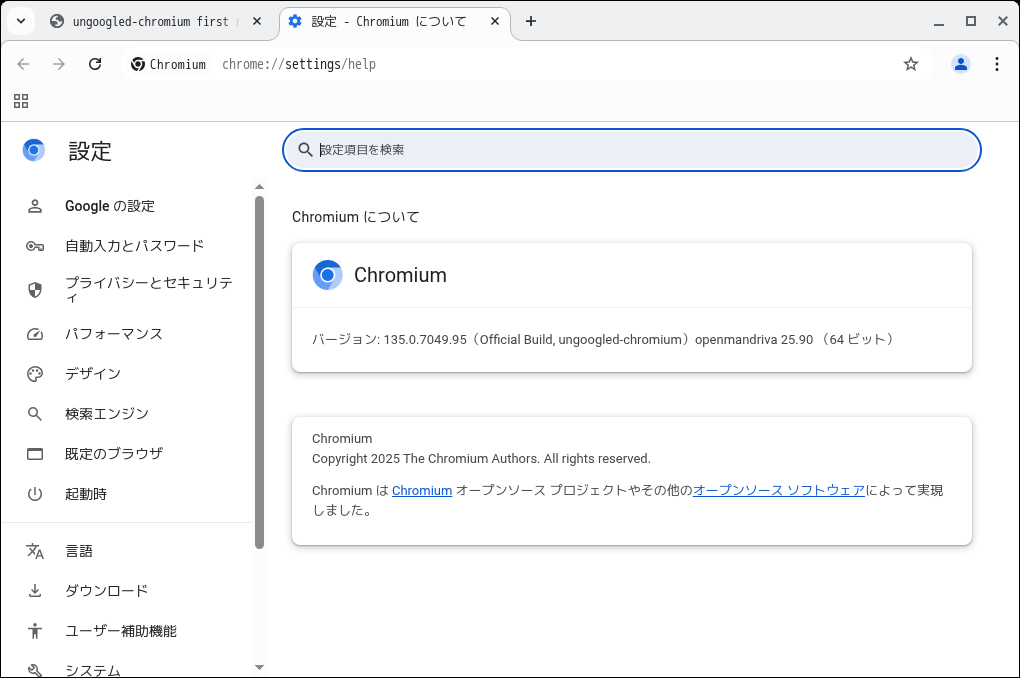Bookmark this page with the star icon

click(911, 64)
